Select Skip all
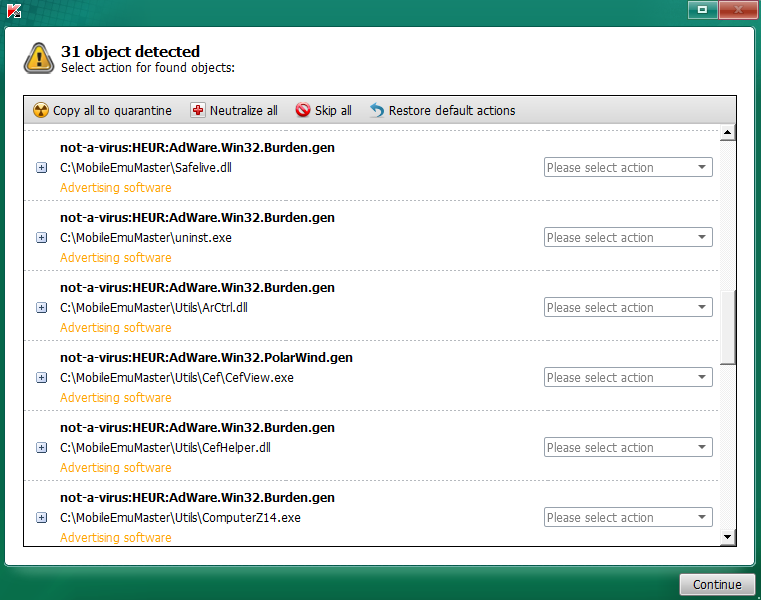 323,111
